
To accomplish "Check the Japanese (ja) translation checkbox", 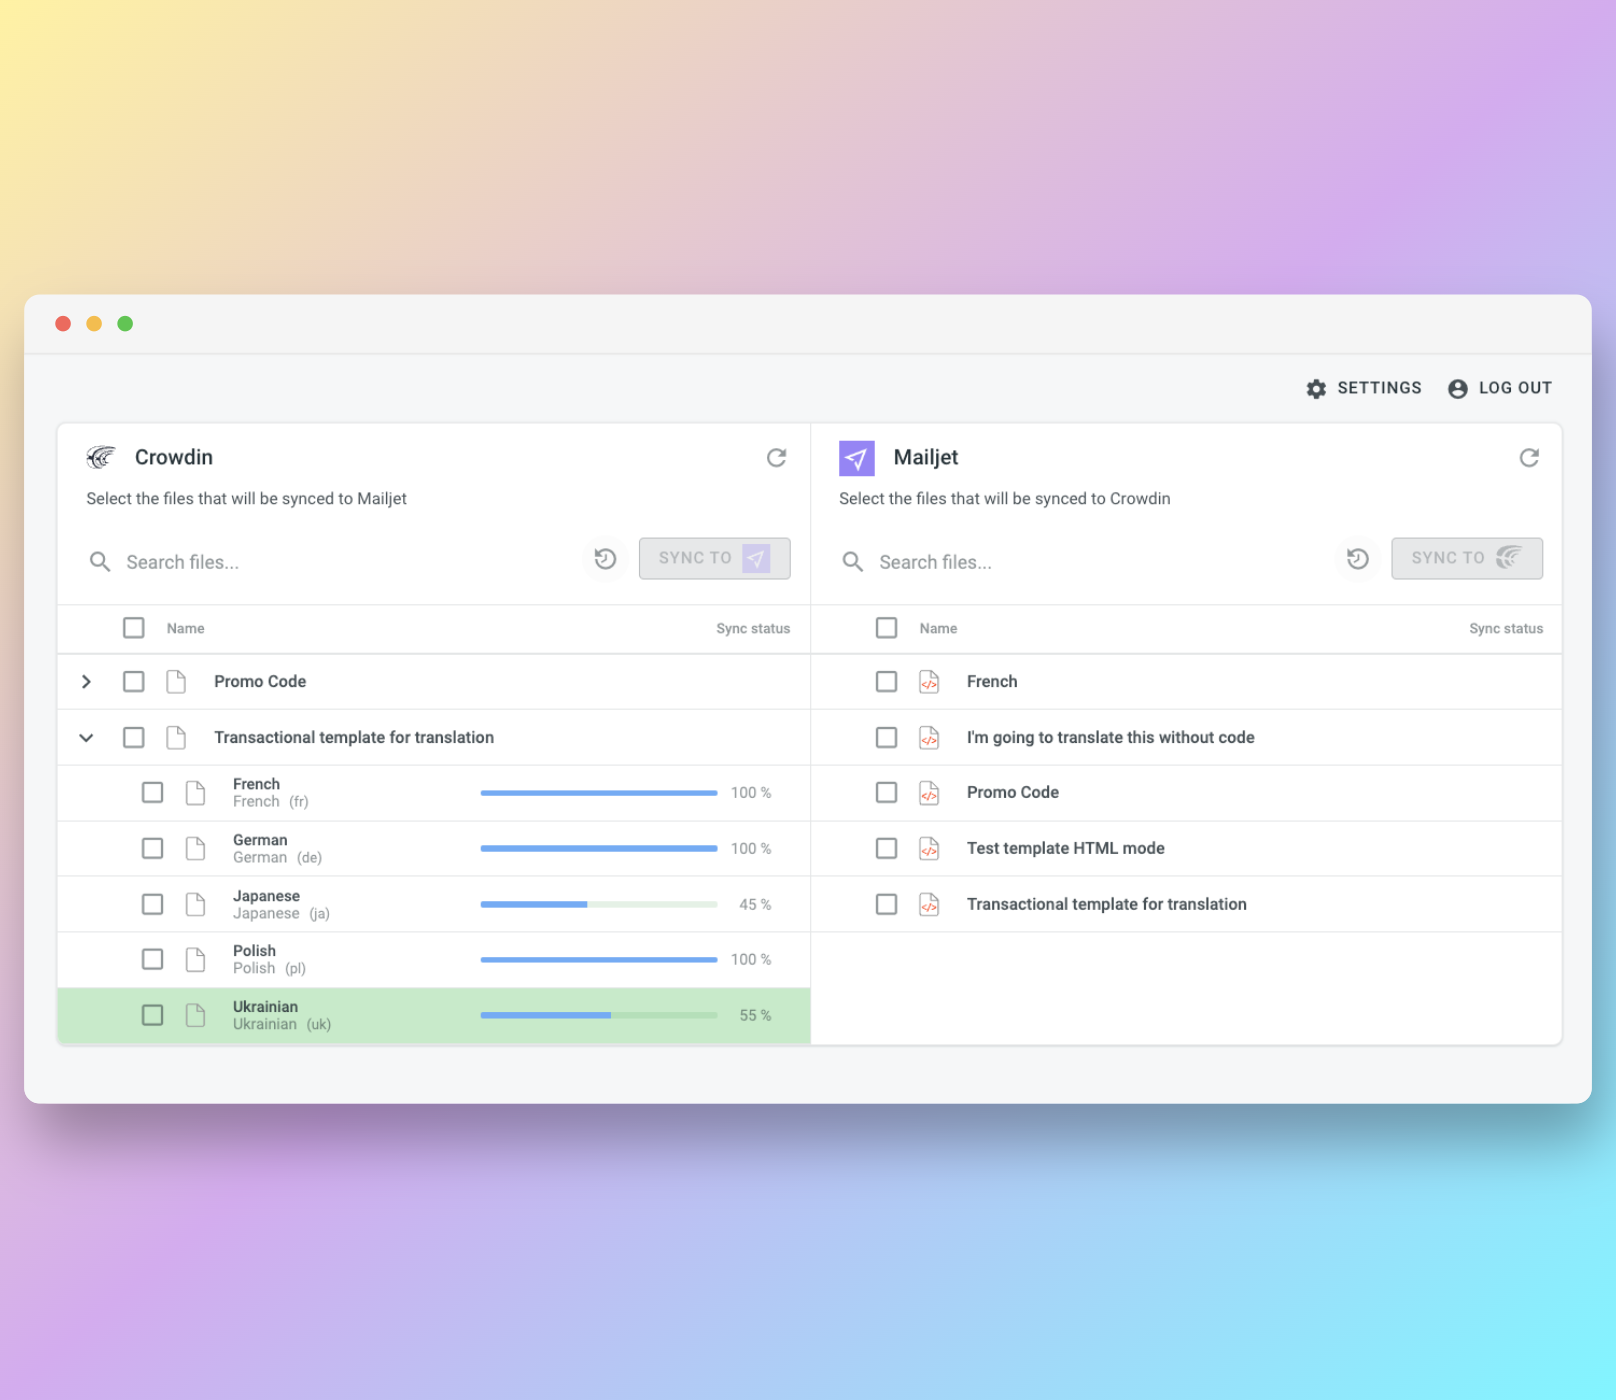I will point(152,905).
